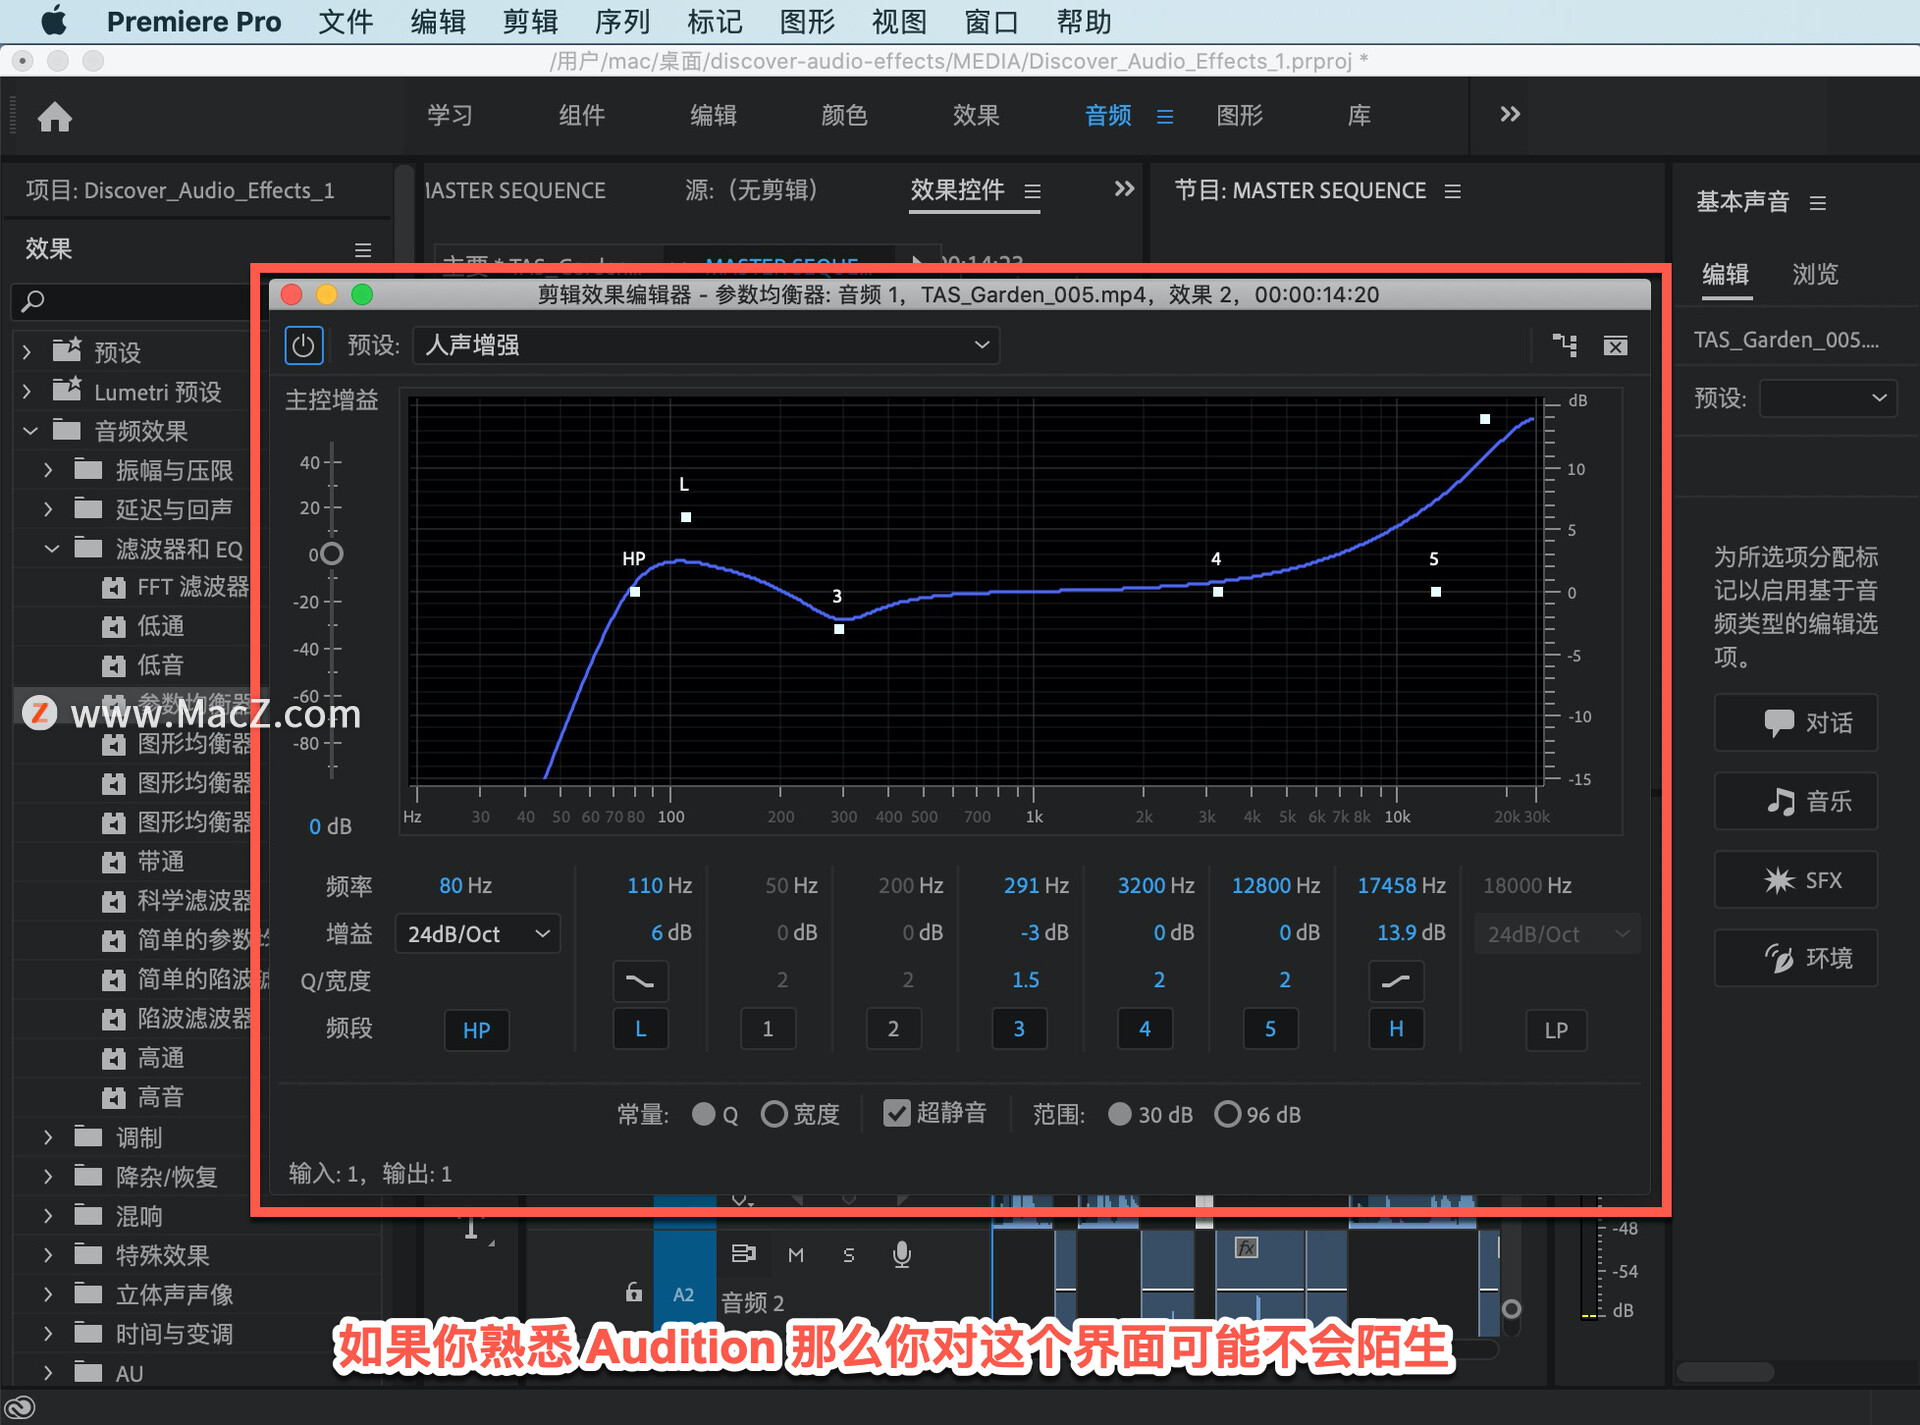Select the 低通 effect preset icon
Screen dimensions: 1920x1425
[x=114, y=627]
